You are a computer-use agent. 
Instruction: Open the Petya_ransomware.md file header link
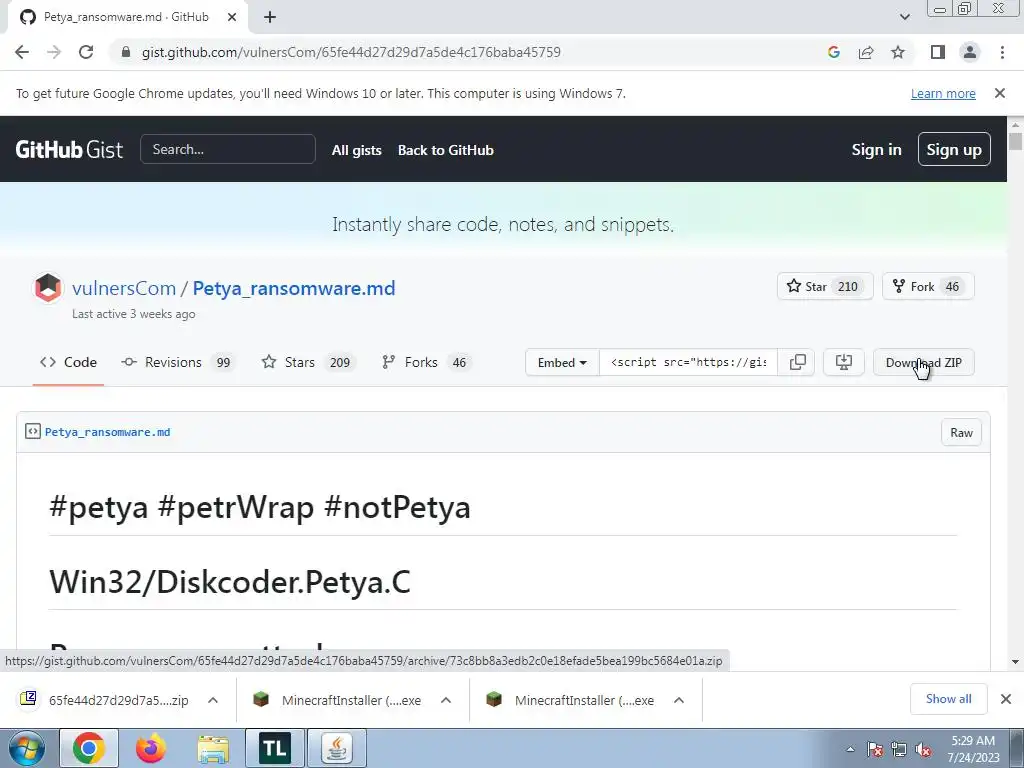click(107, 432)
